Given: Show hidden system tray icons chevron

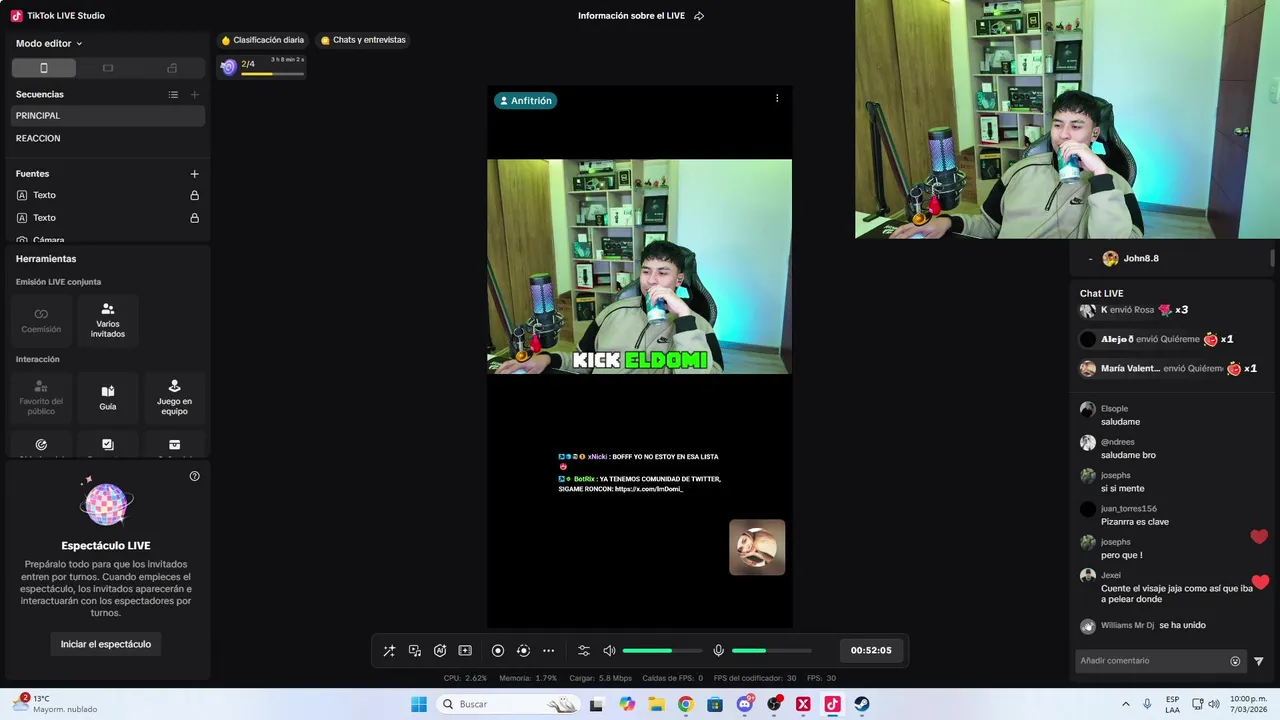Looking at the screenshot, I should point(1126,704).
